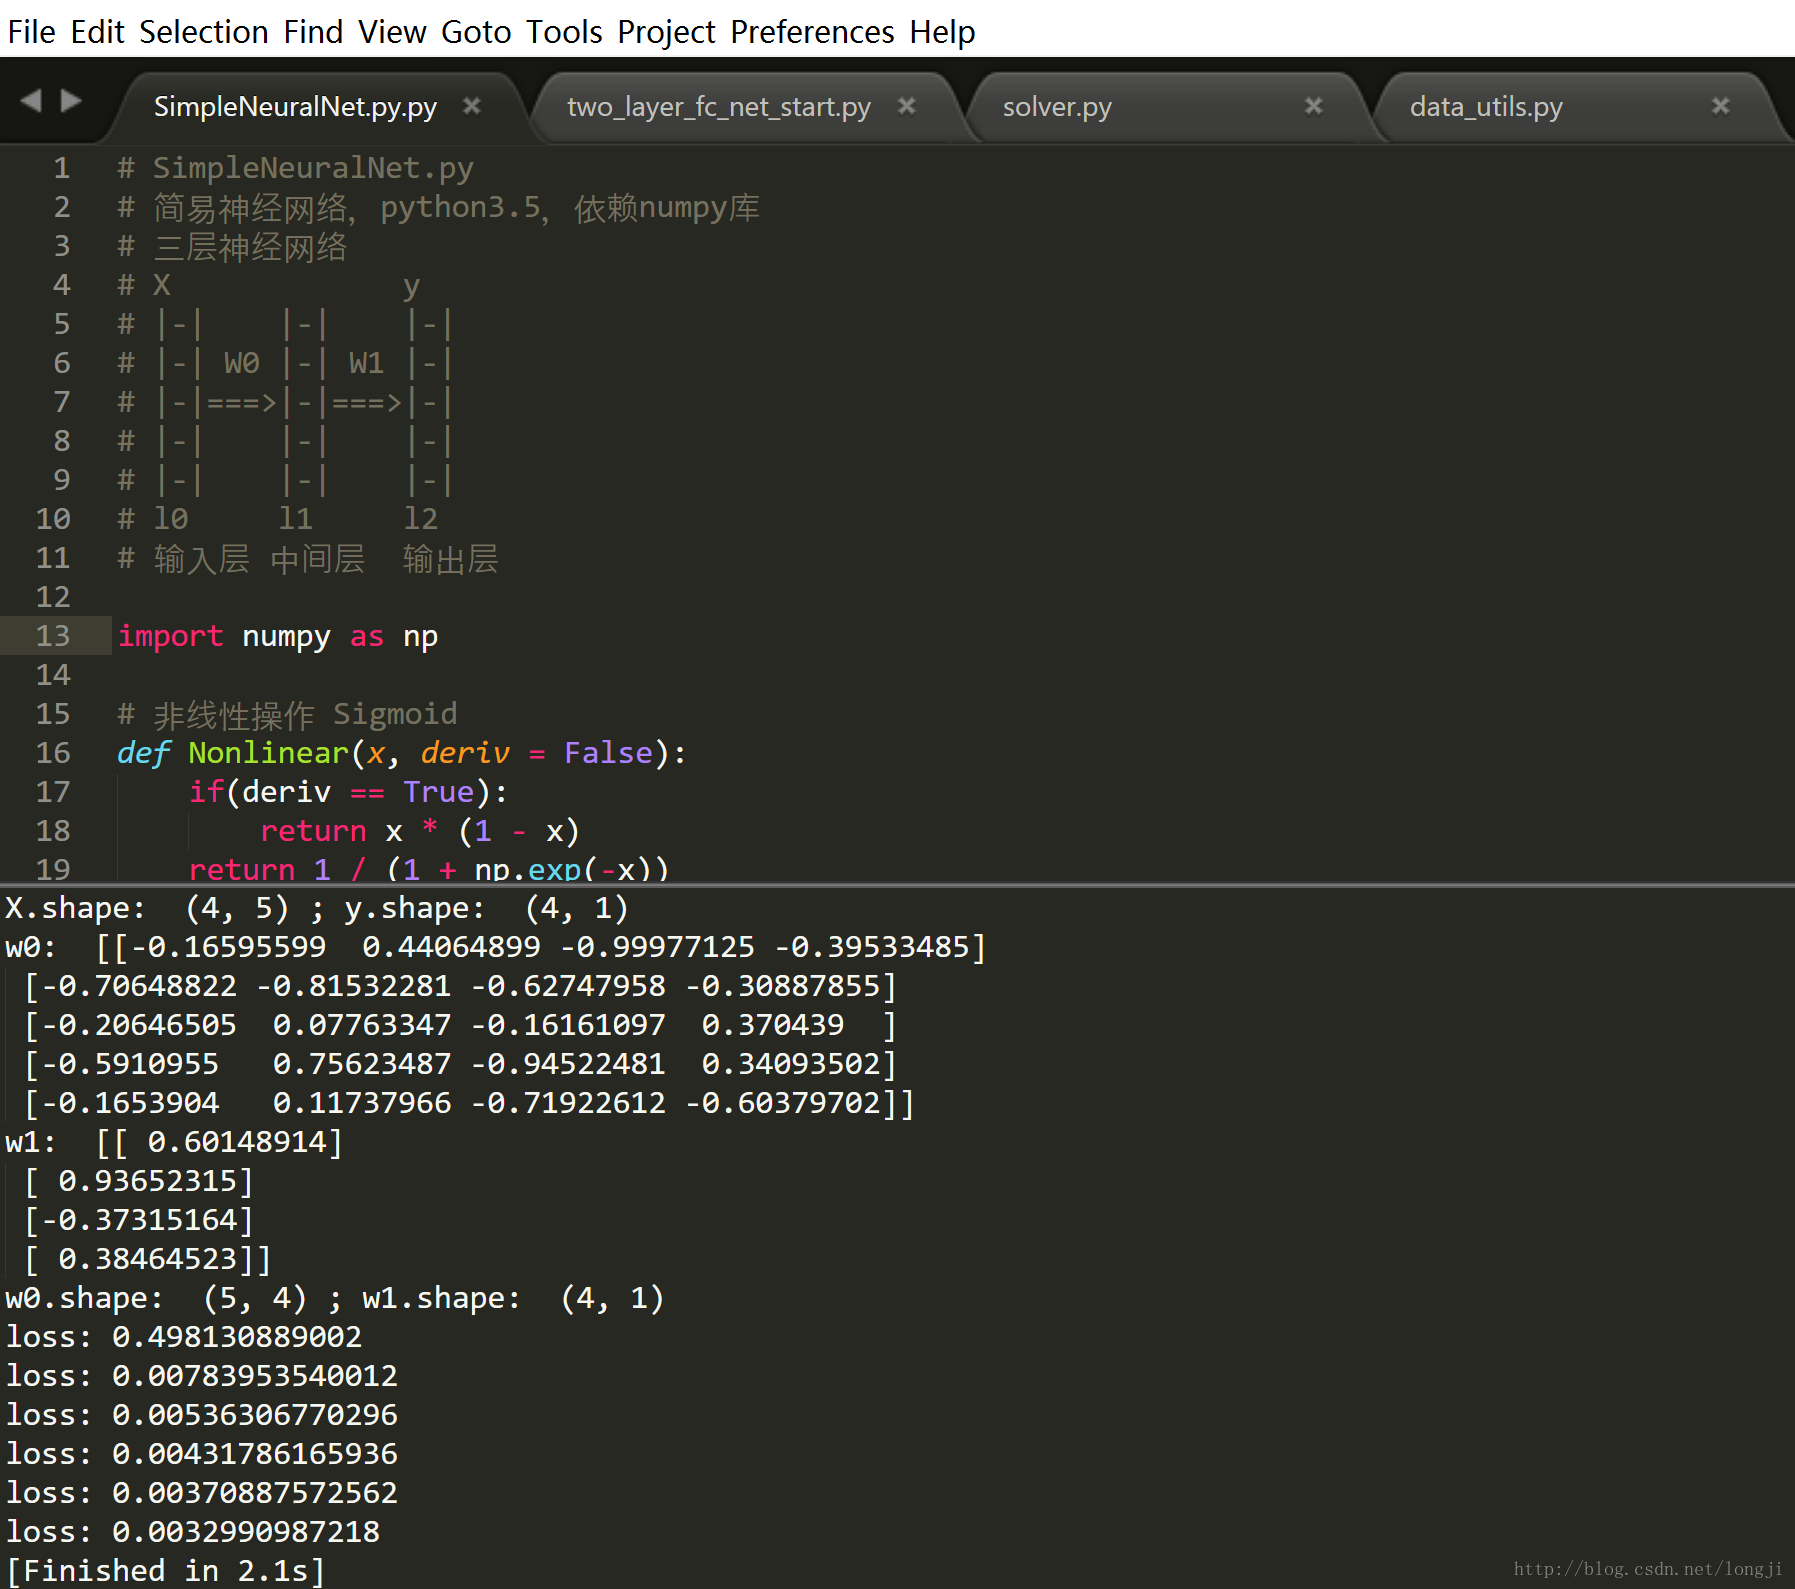Click 'loss: 0.00783953540012' in the console

pos(202,1376)
